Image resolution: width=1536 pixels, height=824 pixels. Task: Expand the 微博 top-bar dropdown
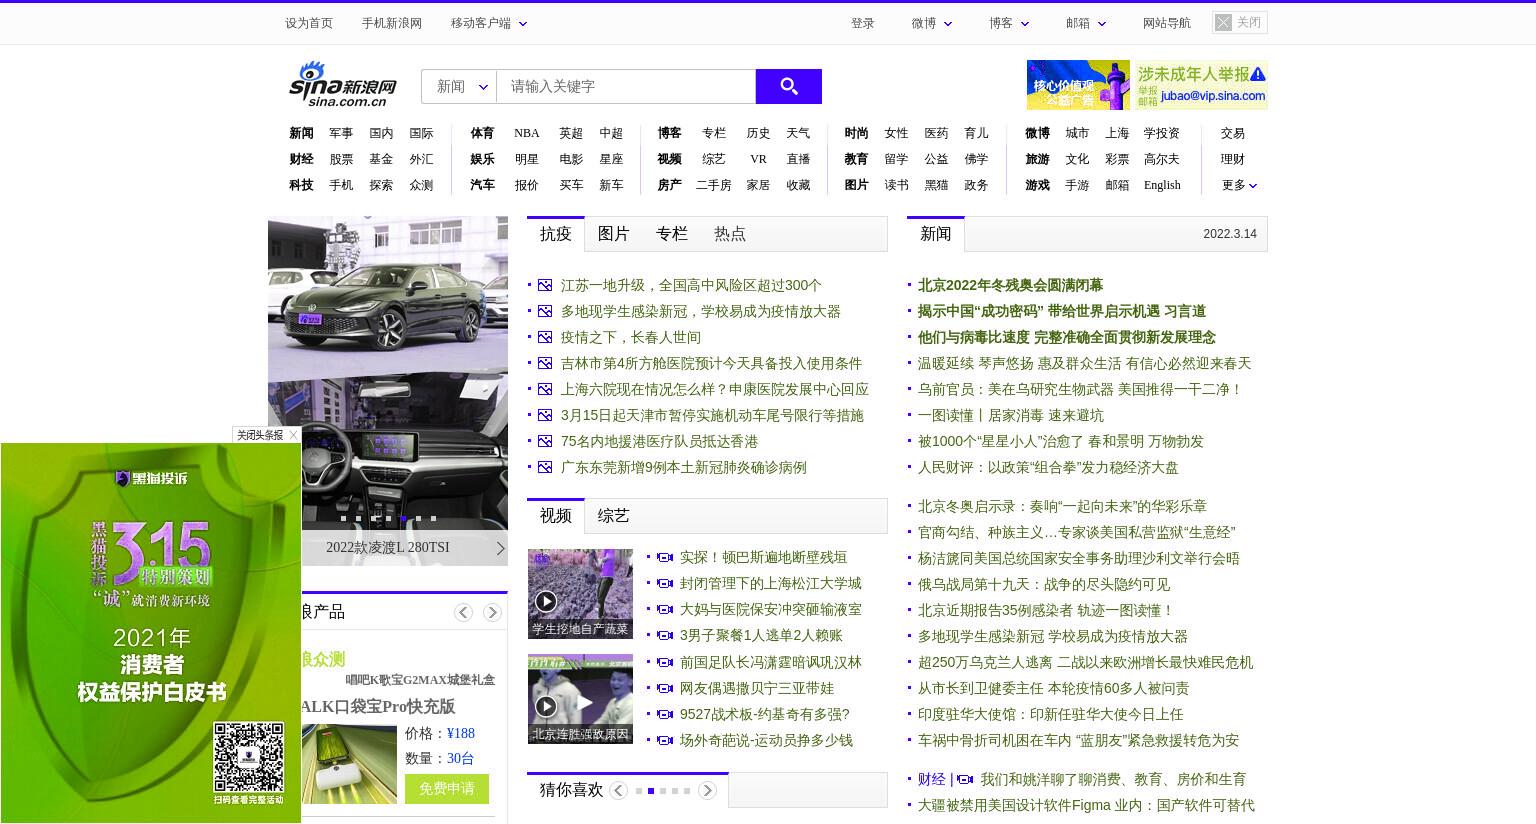pos(932,23)
